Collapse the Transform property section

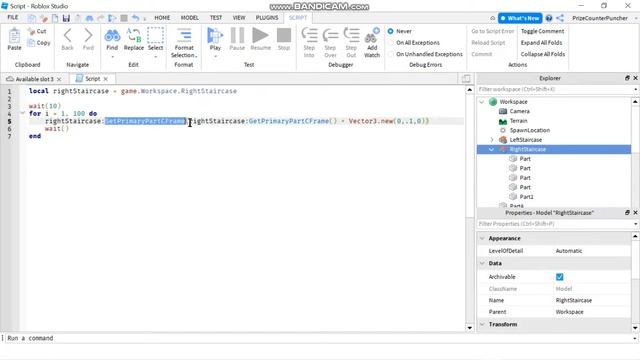482,324
